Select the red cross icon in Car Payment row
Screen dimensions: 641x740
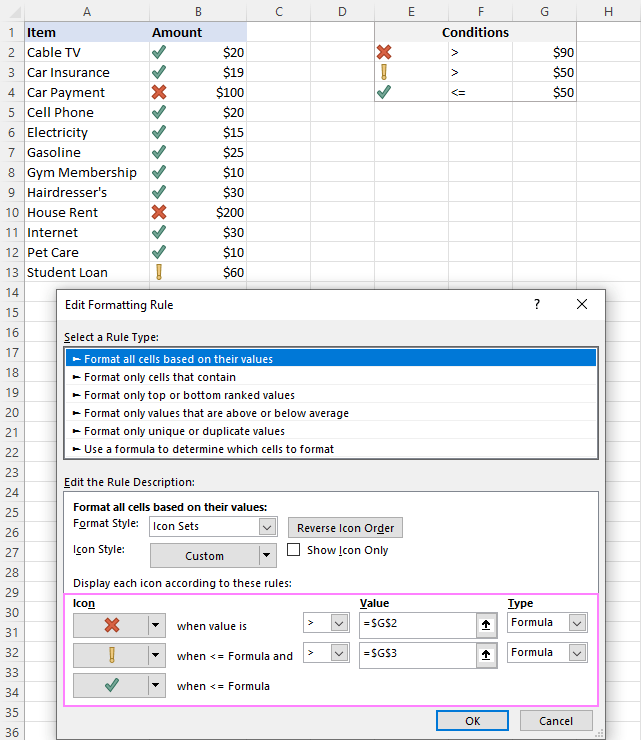click(159, 92)
